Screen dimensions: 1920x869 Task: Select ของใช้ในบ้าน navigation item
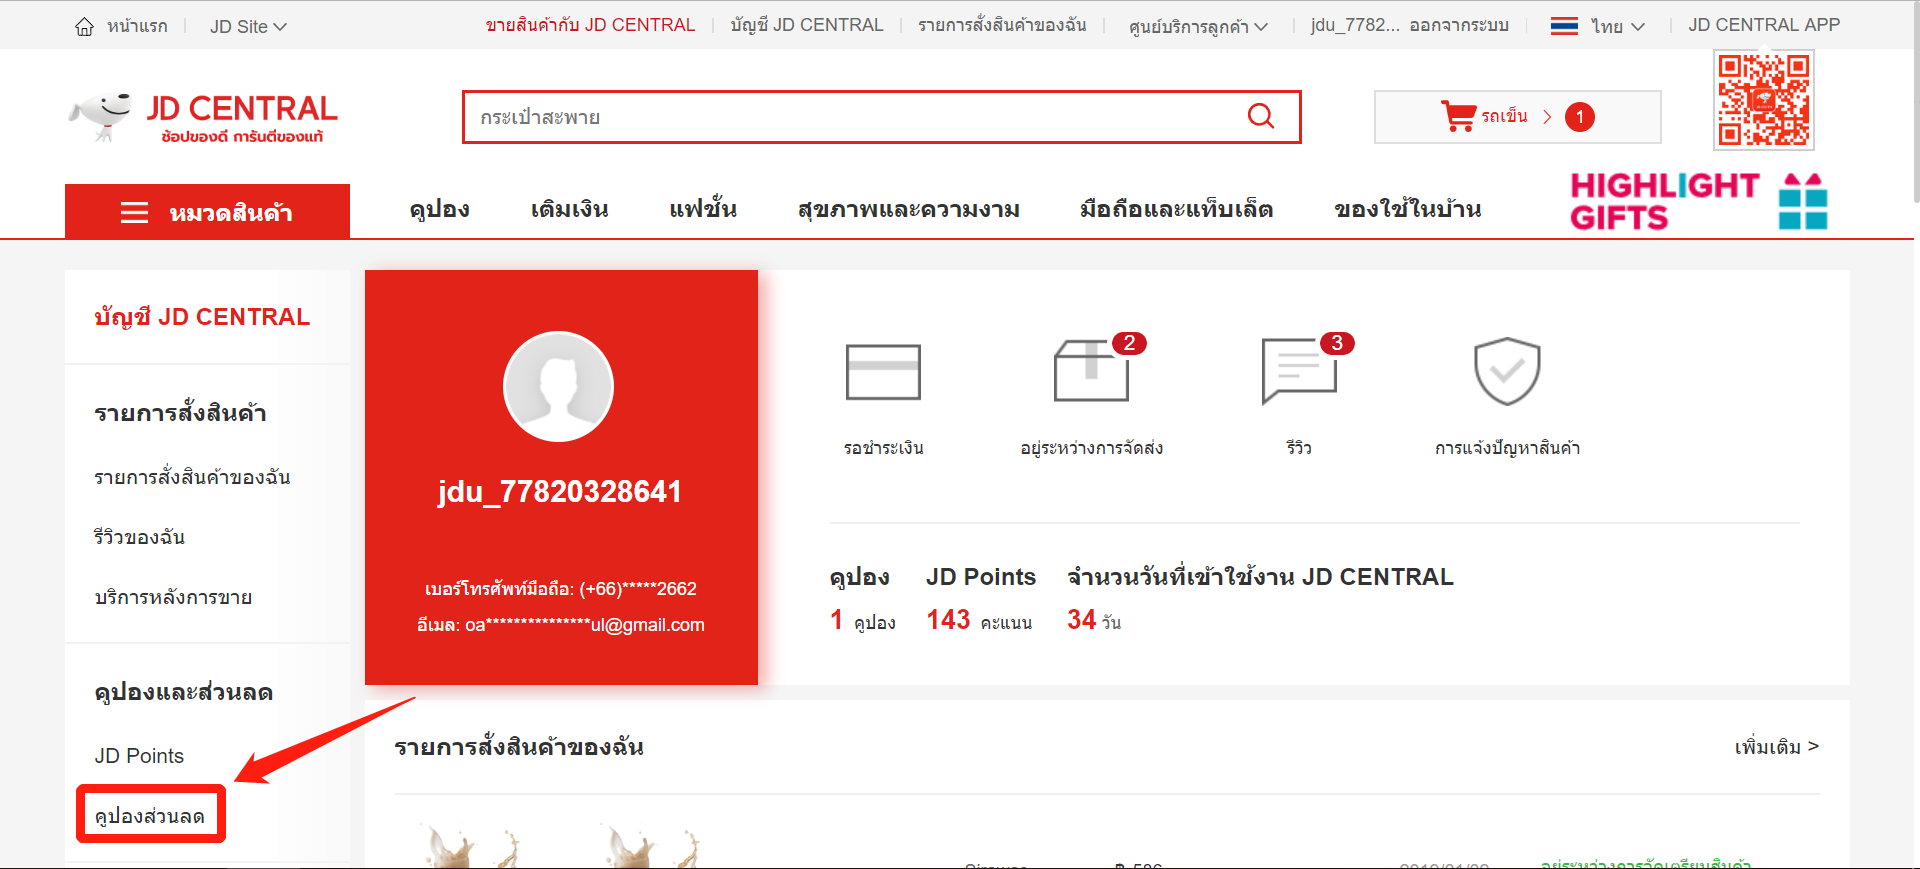(x=1407, y=209)
